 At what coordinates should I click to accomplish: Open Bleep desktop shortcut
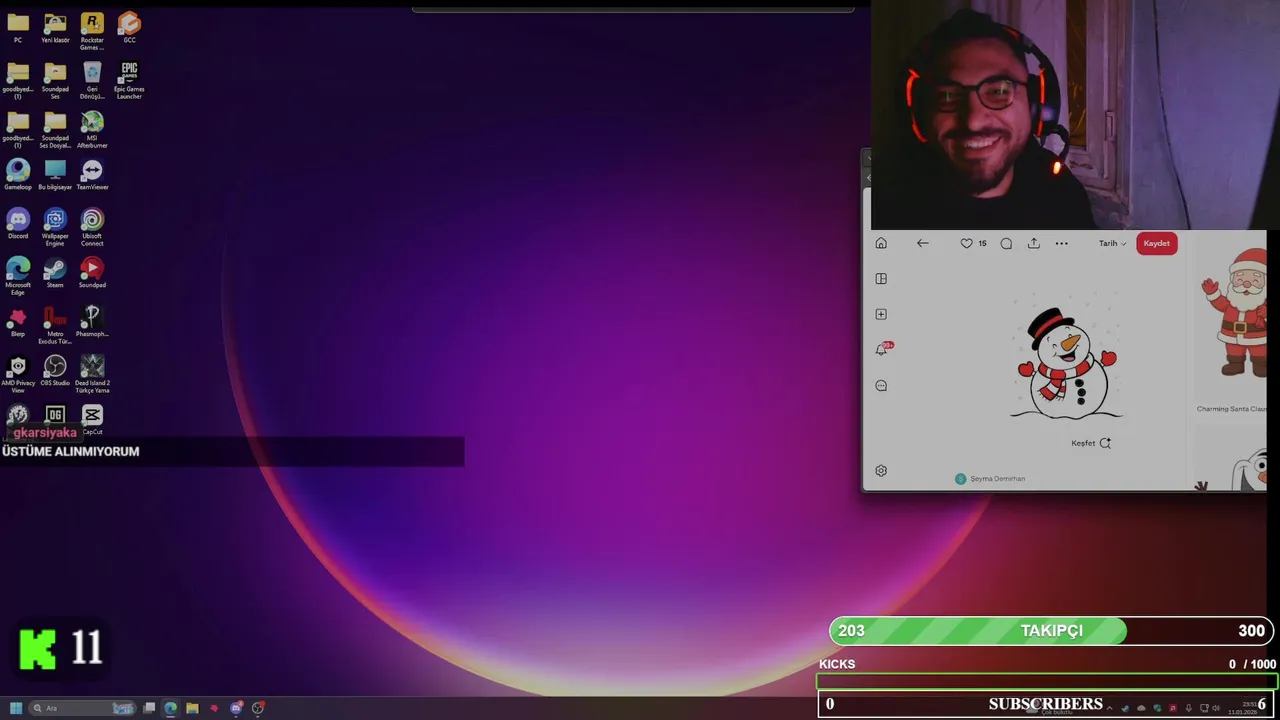pos(18,321)
